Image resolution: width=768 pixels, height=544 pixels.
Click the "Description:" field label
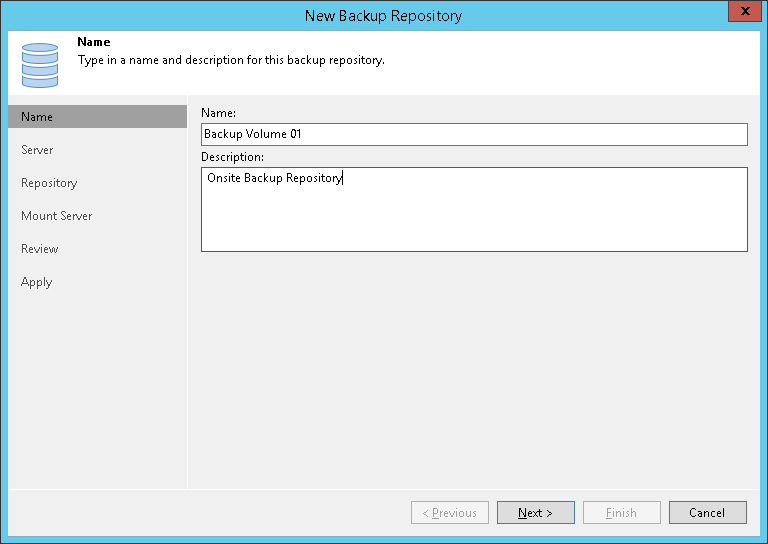pos(232,157)
